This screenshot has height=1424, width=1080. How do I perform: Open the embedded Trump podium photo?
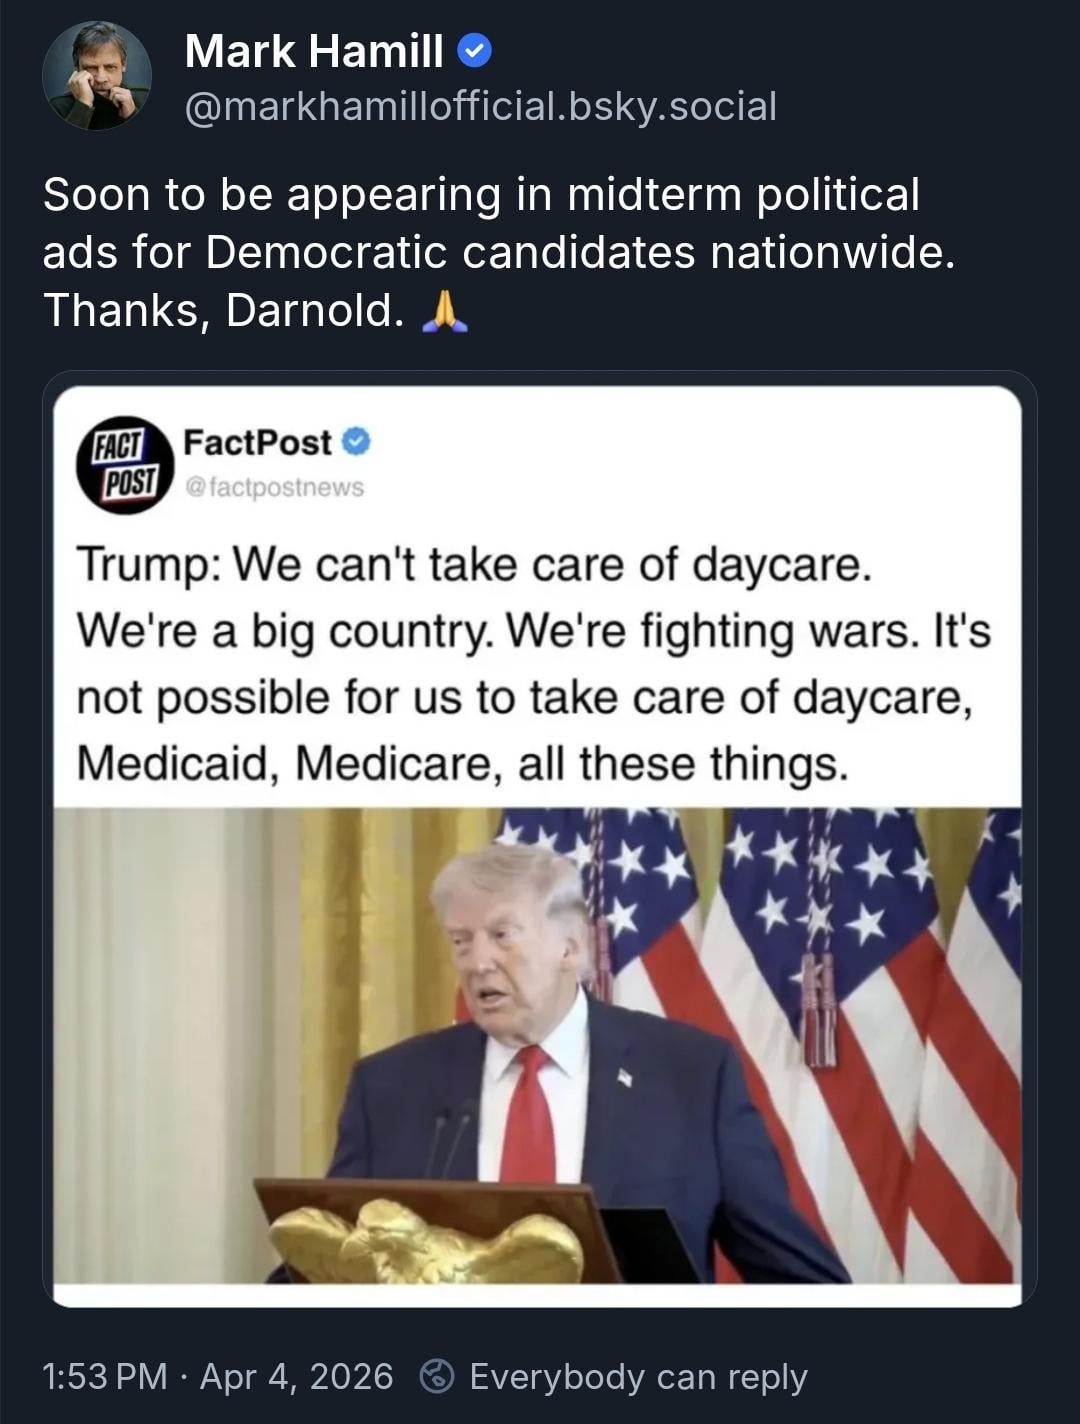click(537, 1045)
